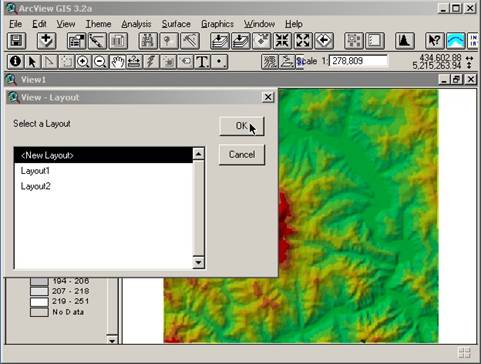Click the Add Theme icon
481x364 pixels.
pyautogui.click(x=46, y=41)
